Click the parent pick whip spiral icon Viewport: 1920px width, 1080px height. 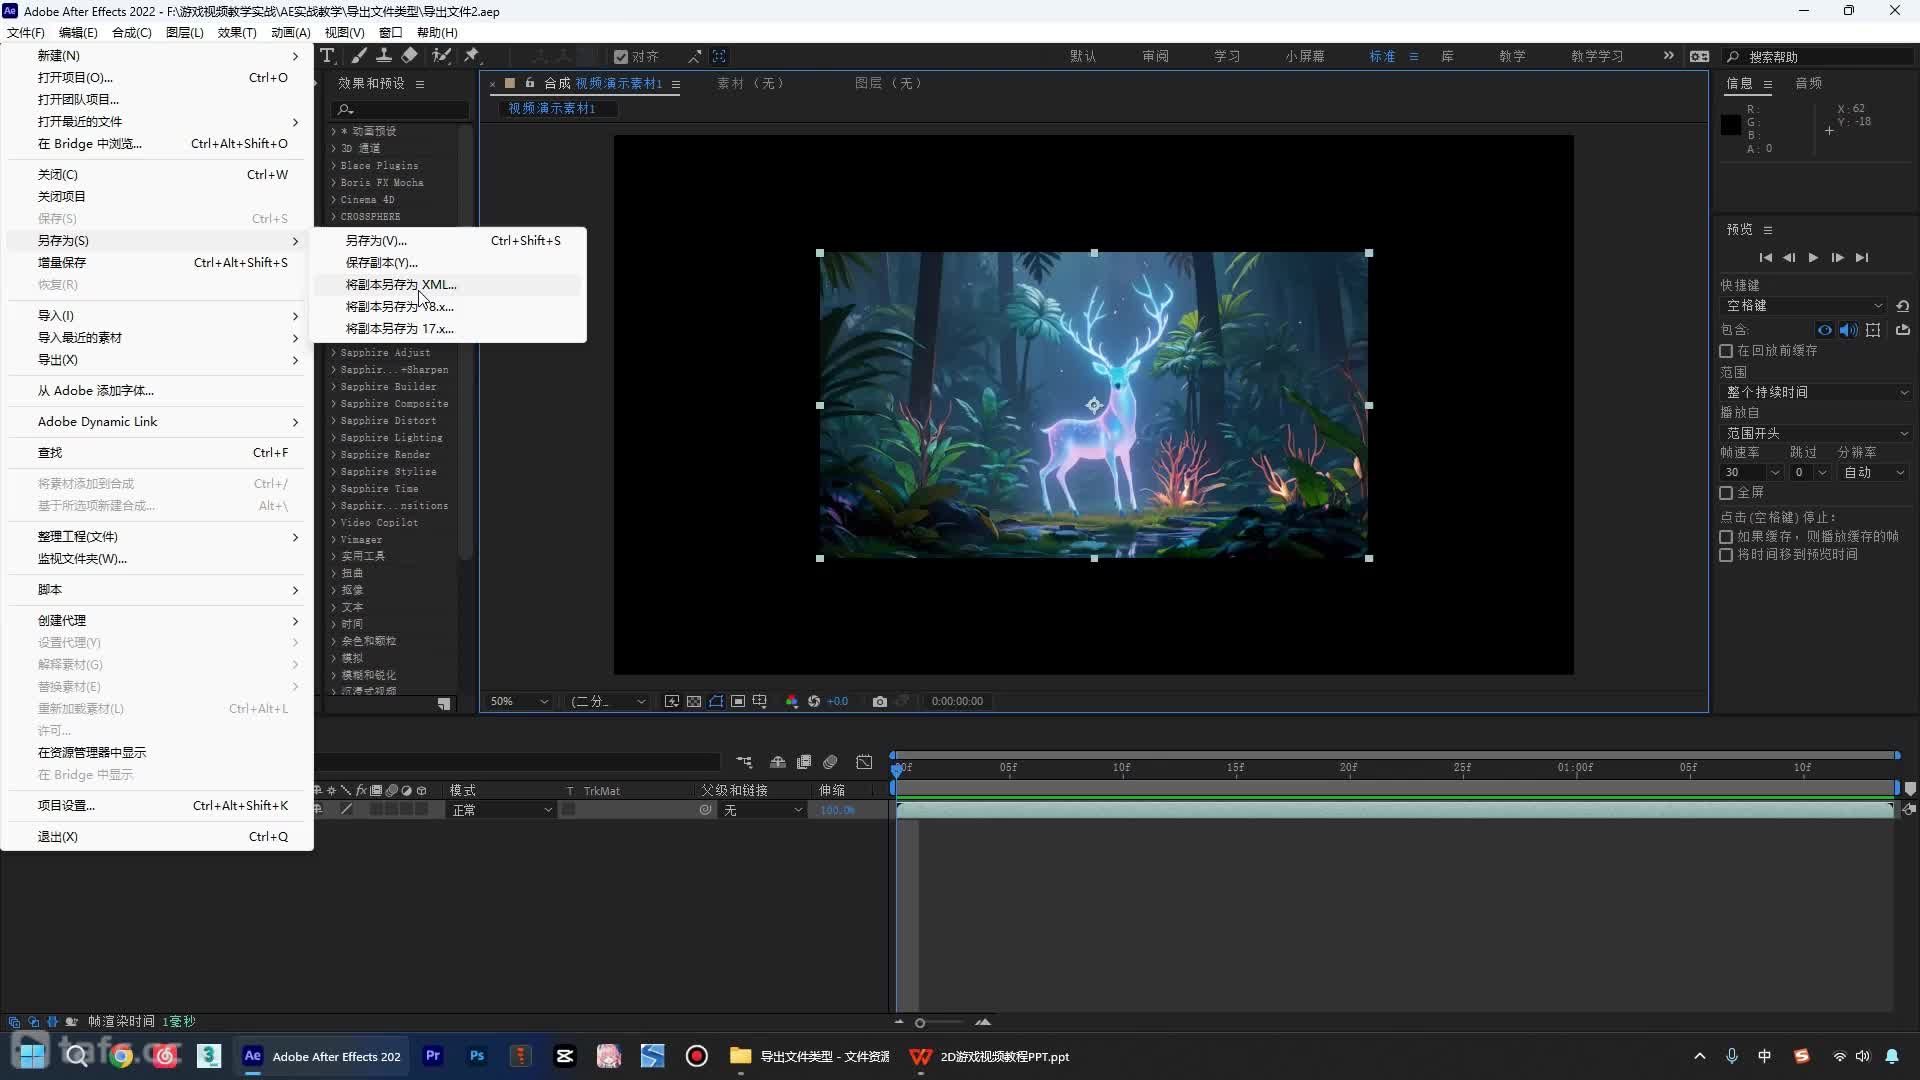click(706, 810)
